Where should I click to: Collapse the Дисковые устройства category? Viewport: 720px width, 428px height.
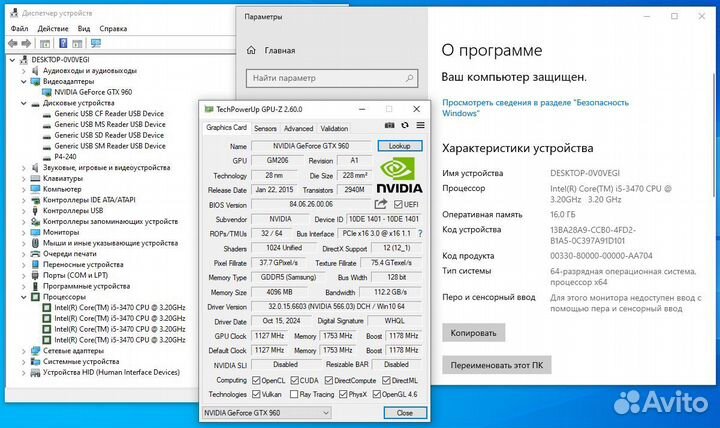tap(23, 103)
